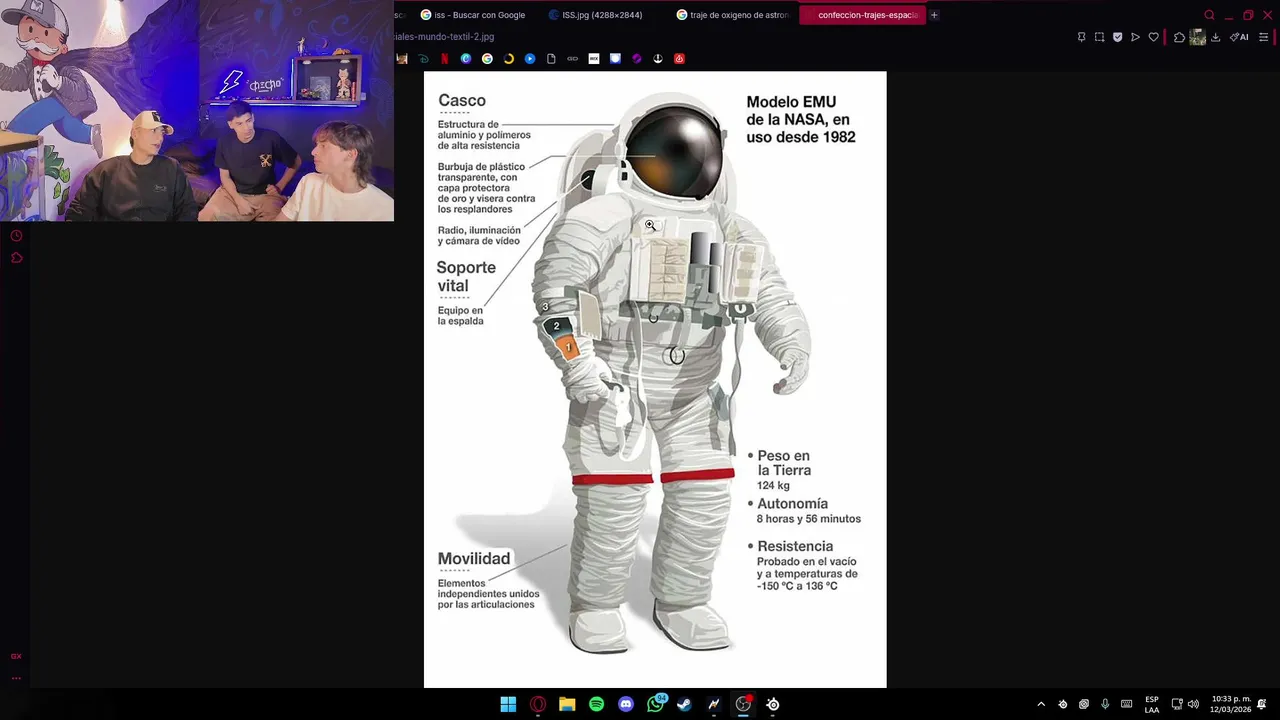
Task: Expand the hidden system tray icons chevron
Action: click(1041, 704)
